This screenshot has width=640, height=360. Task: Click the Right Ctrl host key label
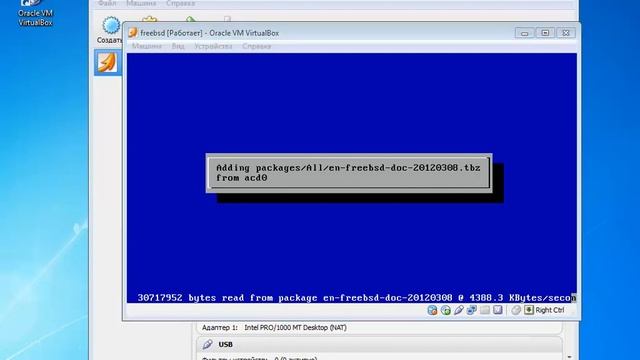[550, 310]
